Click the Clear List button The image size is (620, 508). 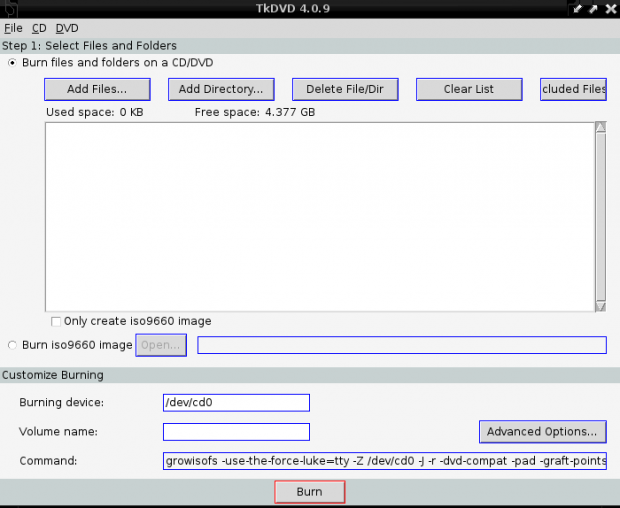click(469, 89)
